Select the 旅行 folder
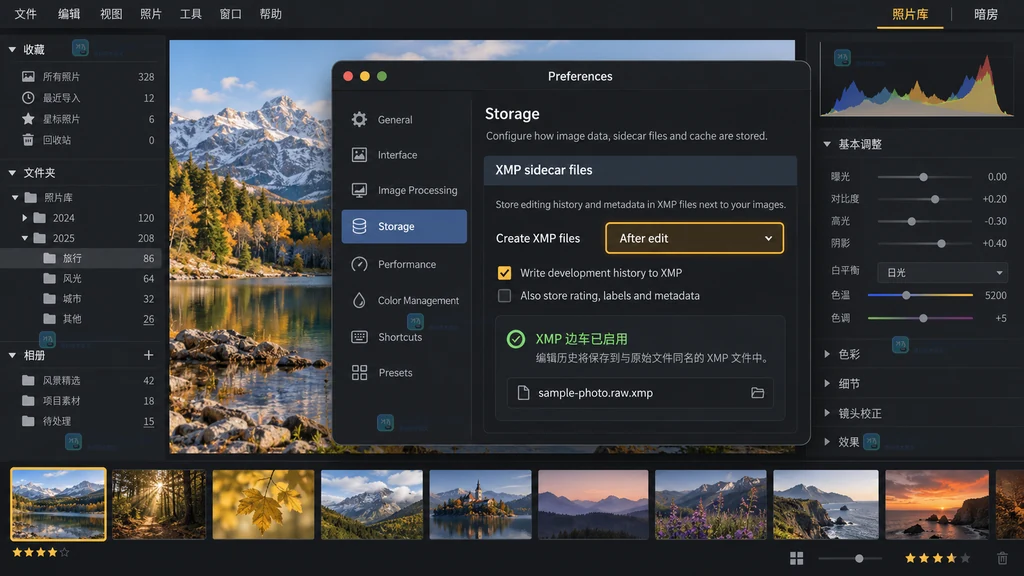The image size is (1024, 576). coord(81,259)
